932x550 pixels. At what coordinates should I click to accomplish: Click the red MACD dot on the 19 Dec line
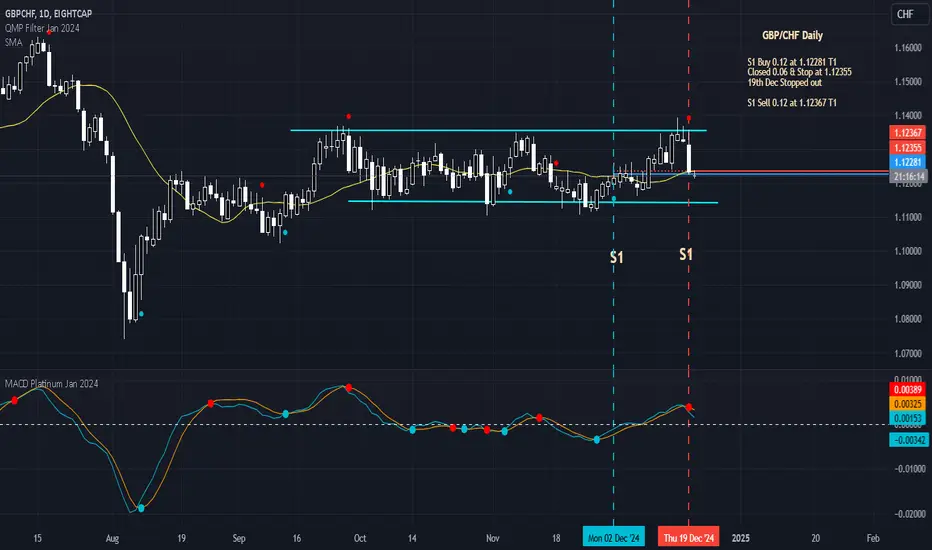(x=689, y=407)
